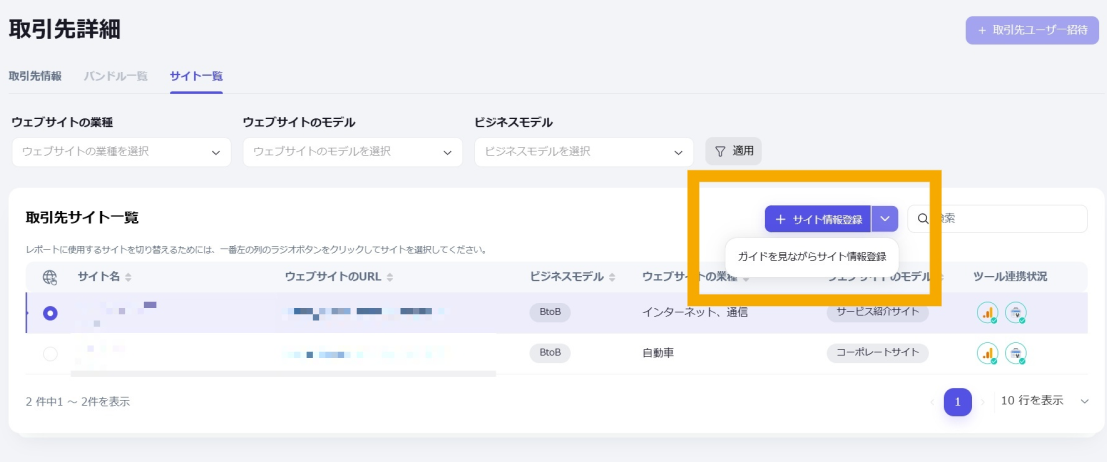
Task: Switch to 取引先情報 tab
Action: [35, 76]
